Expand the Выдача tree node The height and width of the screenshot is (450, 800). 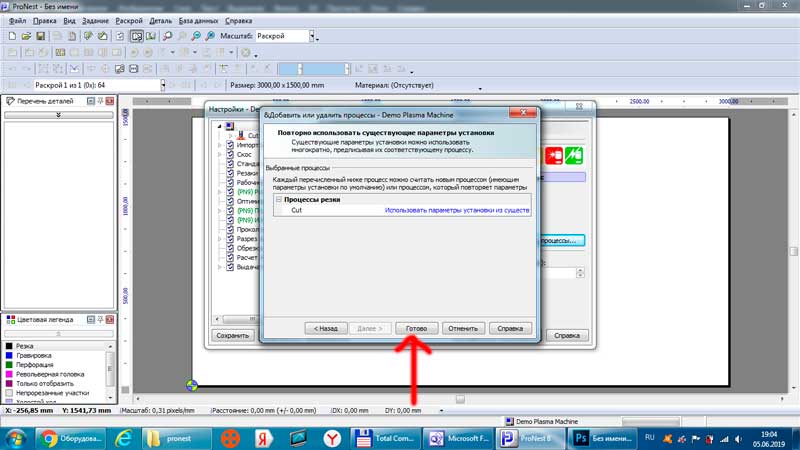tap(220, 267)
